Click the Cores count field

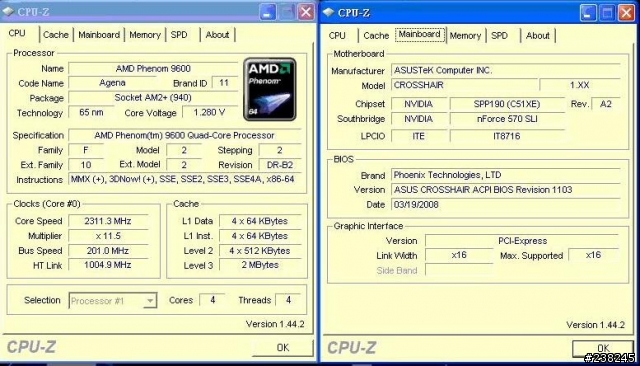click(x=212, y=300)
